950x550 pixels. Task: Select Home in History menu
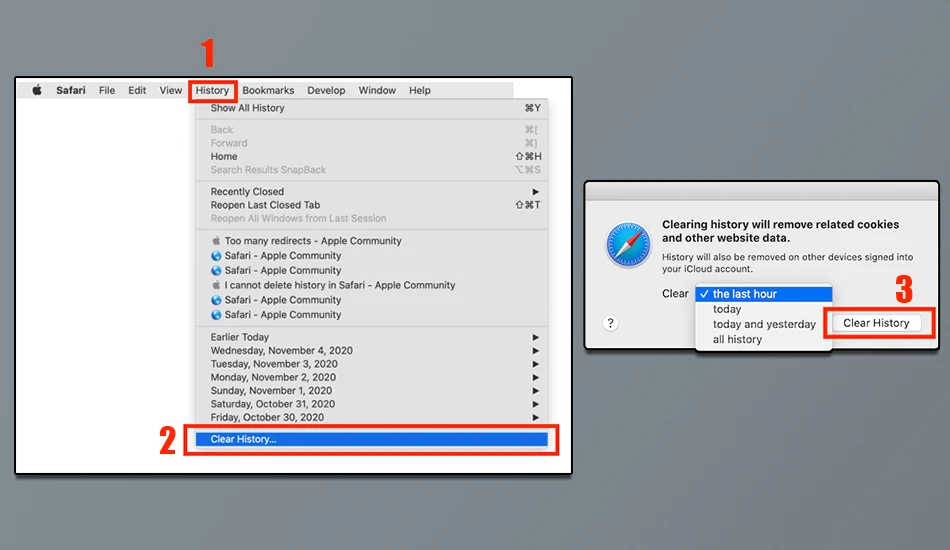(372, 156)
